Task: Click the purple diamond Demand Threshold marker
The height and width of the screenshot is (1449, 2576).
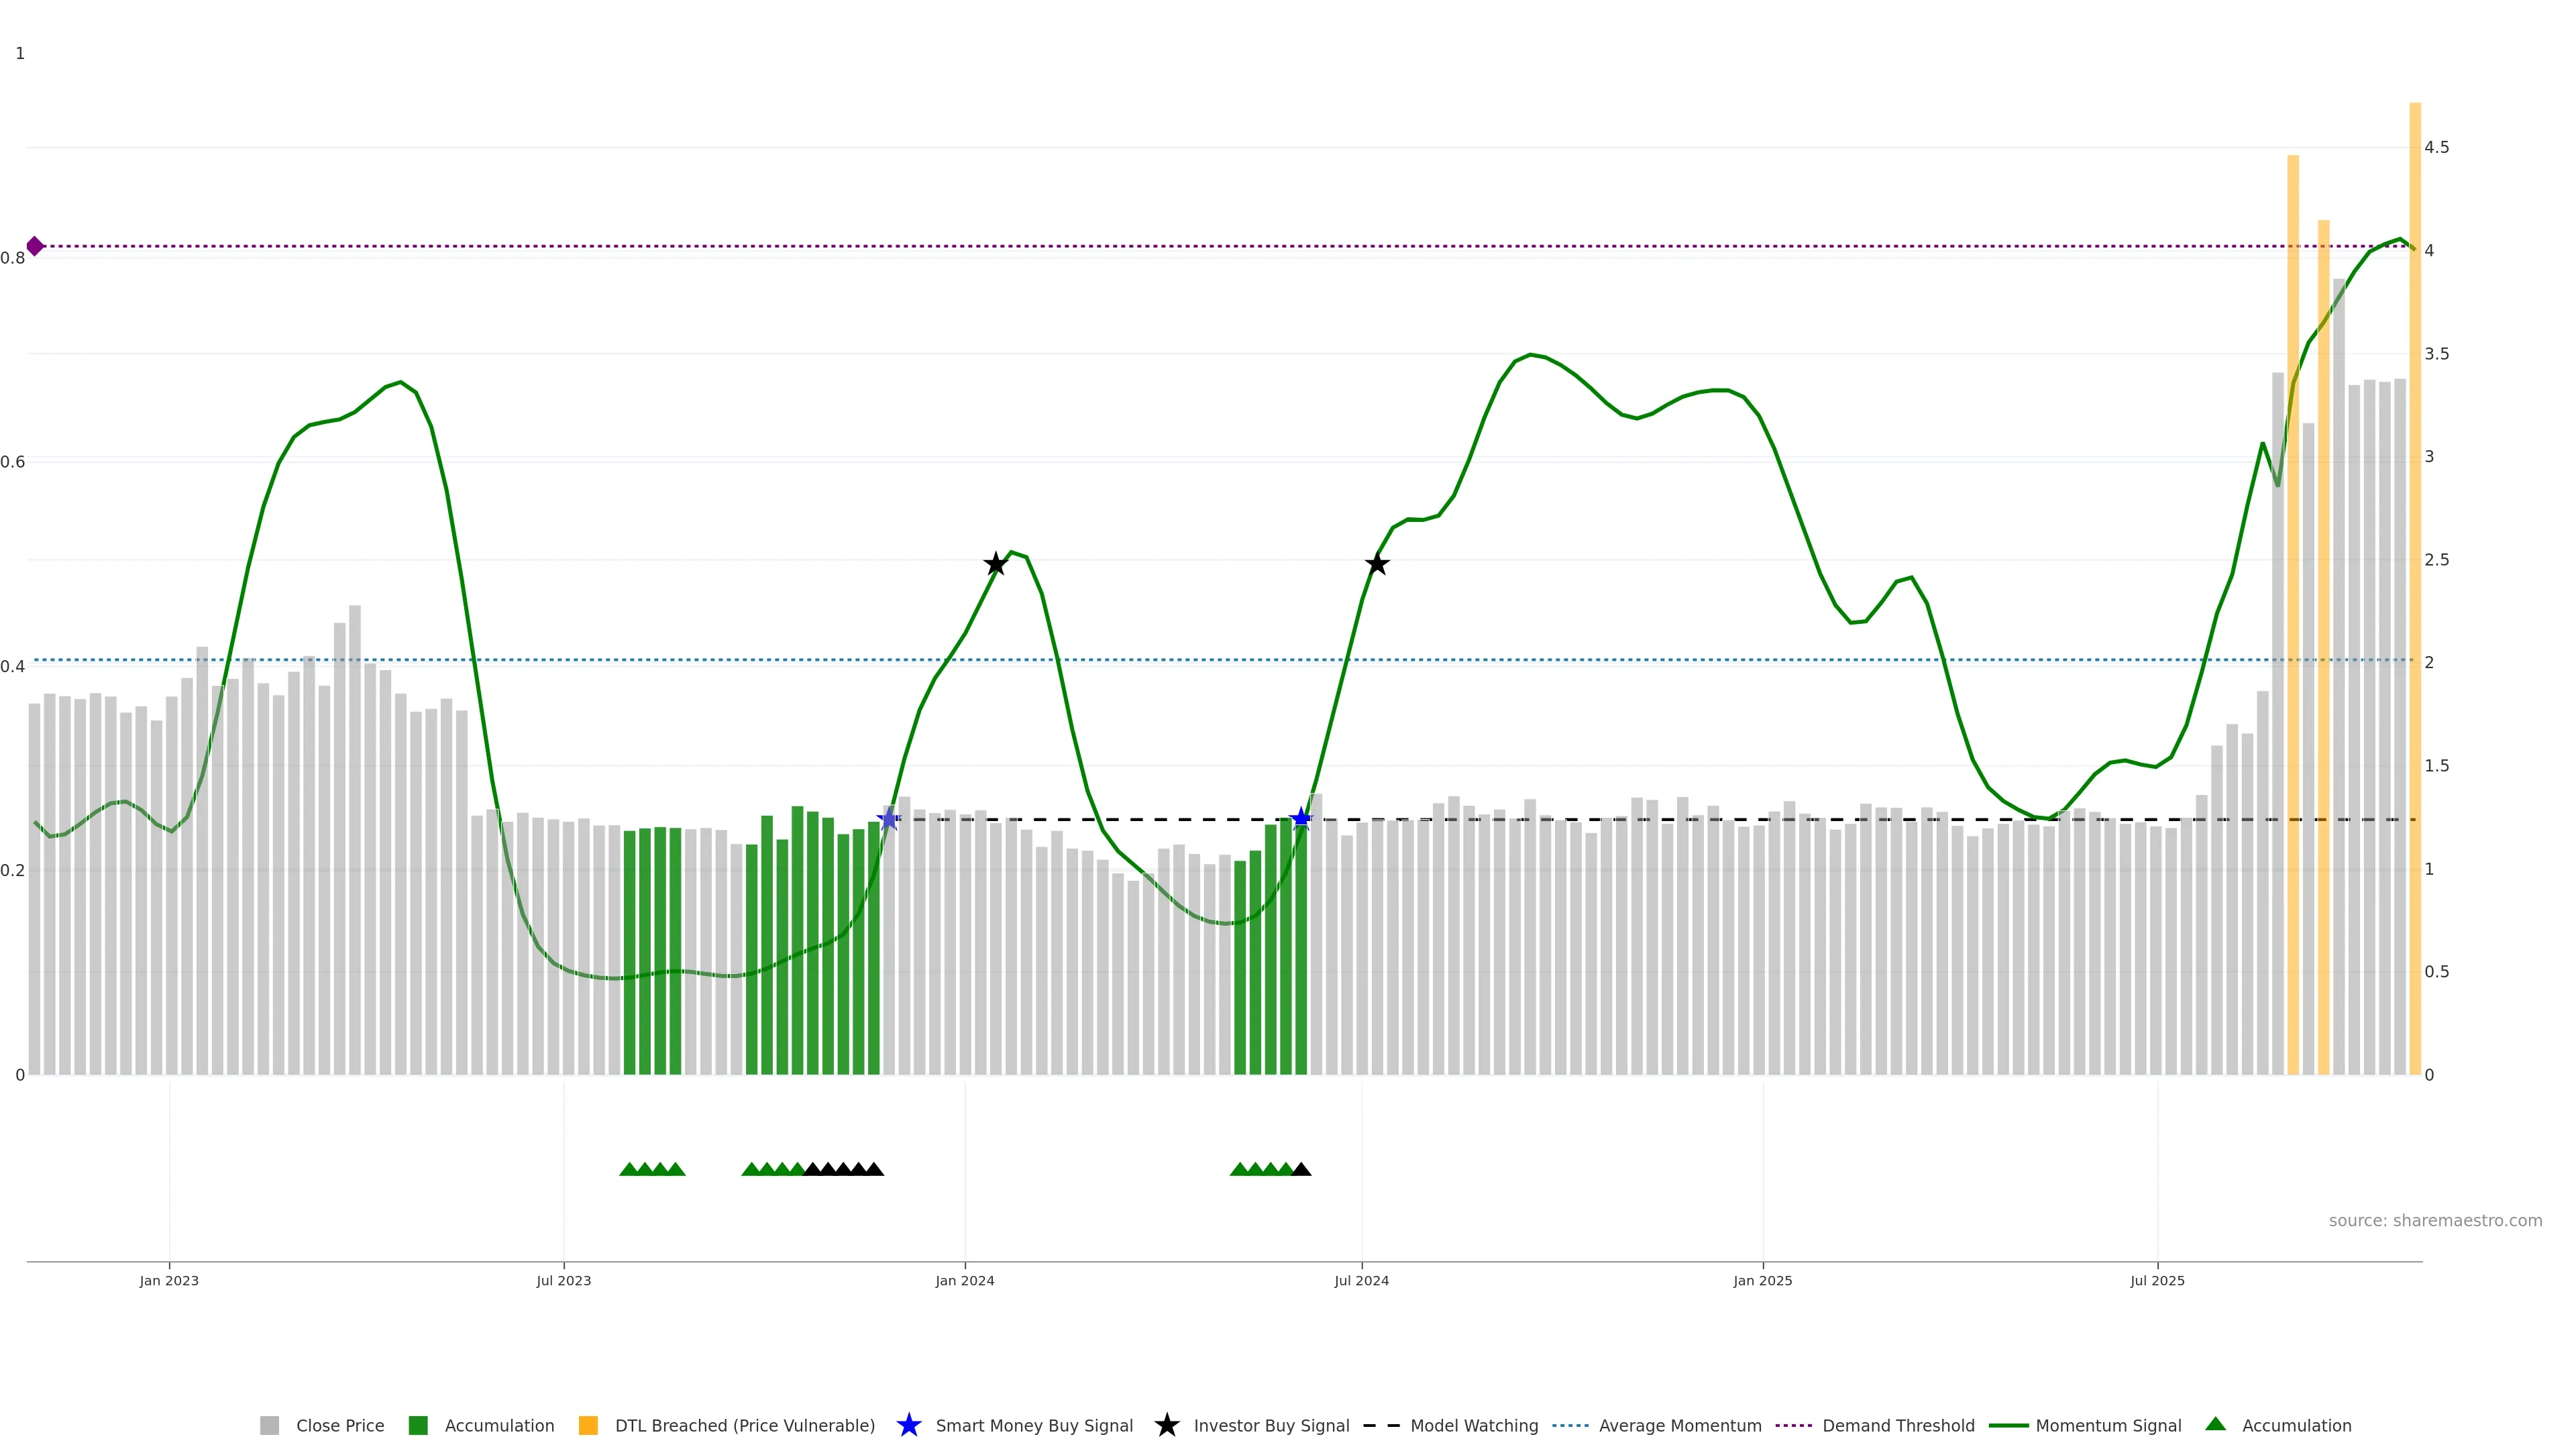Action: pyautogui.click(x=35, y=246)
